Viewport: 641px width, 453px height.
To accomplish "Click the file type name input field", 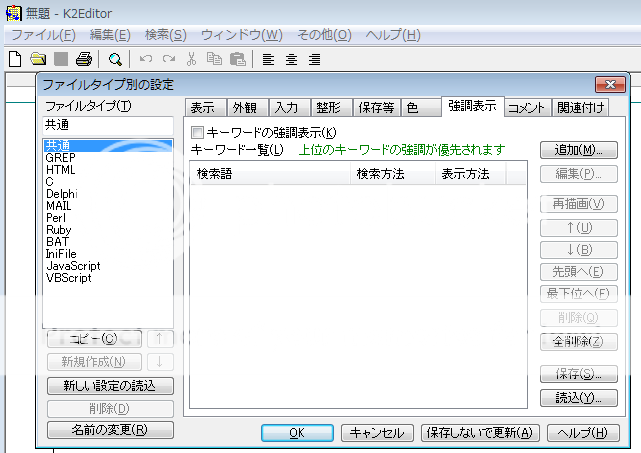I will point(108,126).
